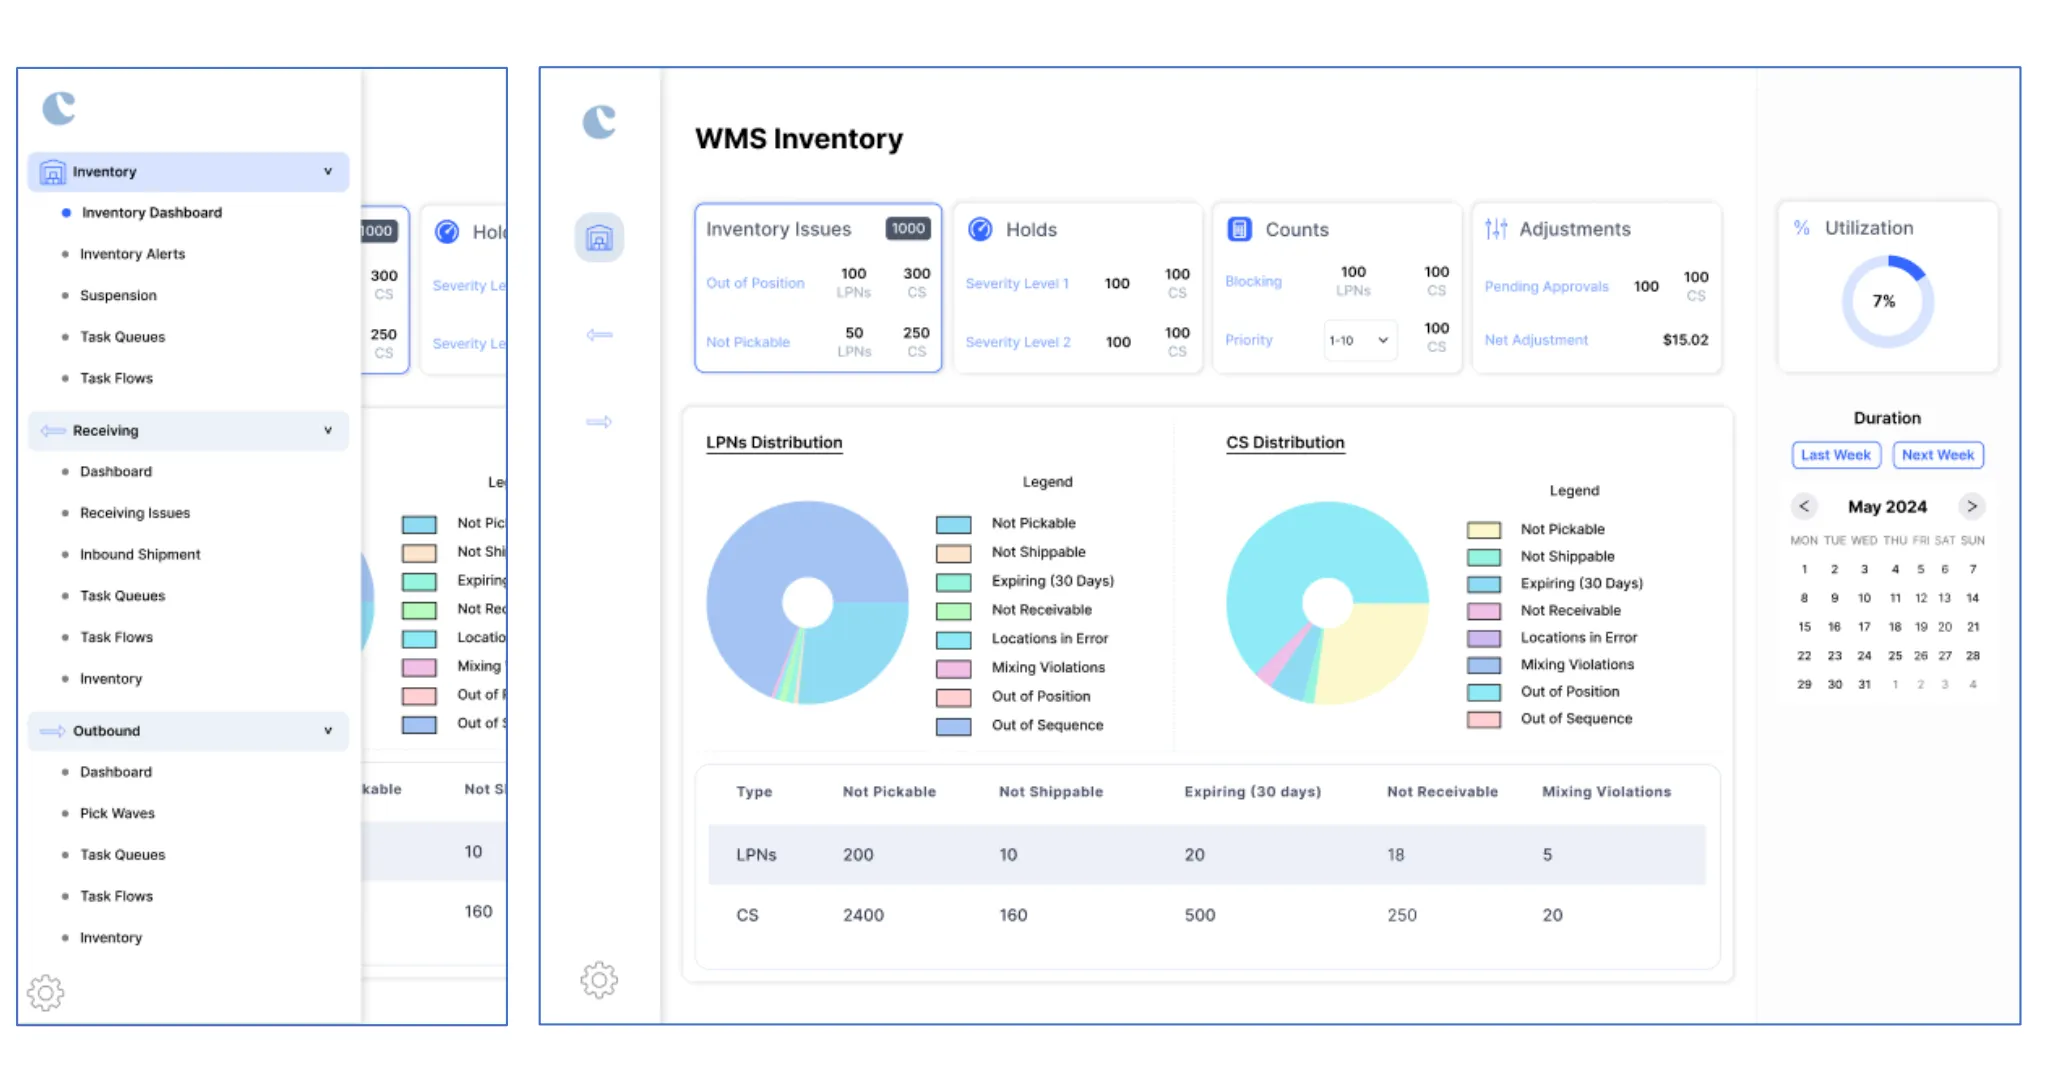The image size is (2052, 1082).
Task: Click the 7% utilization ring
Action: pos(1887,301)
